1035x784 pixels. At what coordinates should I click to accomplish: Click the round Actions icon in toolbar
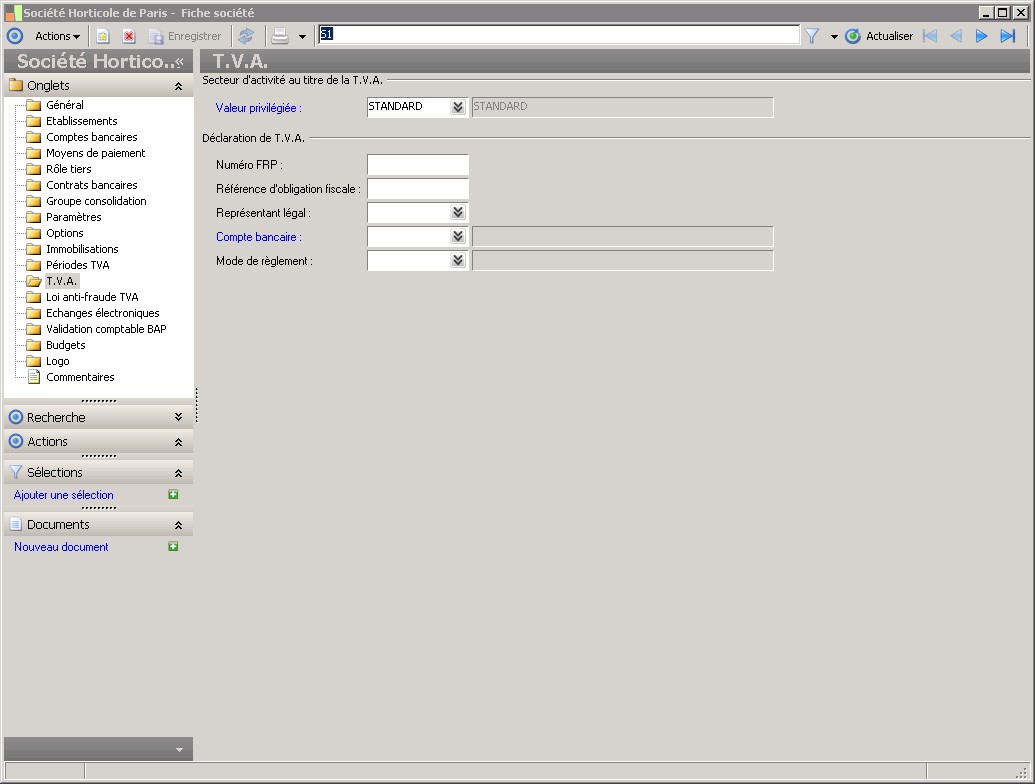pos(15,36)
